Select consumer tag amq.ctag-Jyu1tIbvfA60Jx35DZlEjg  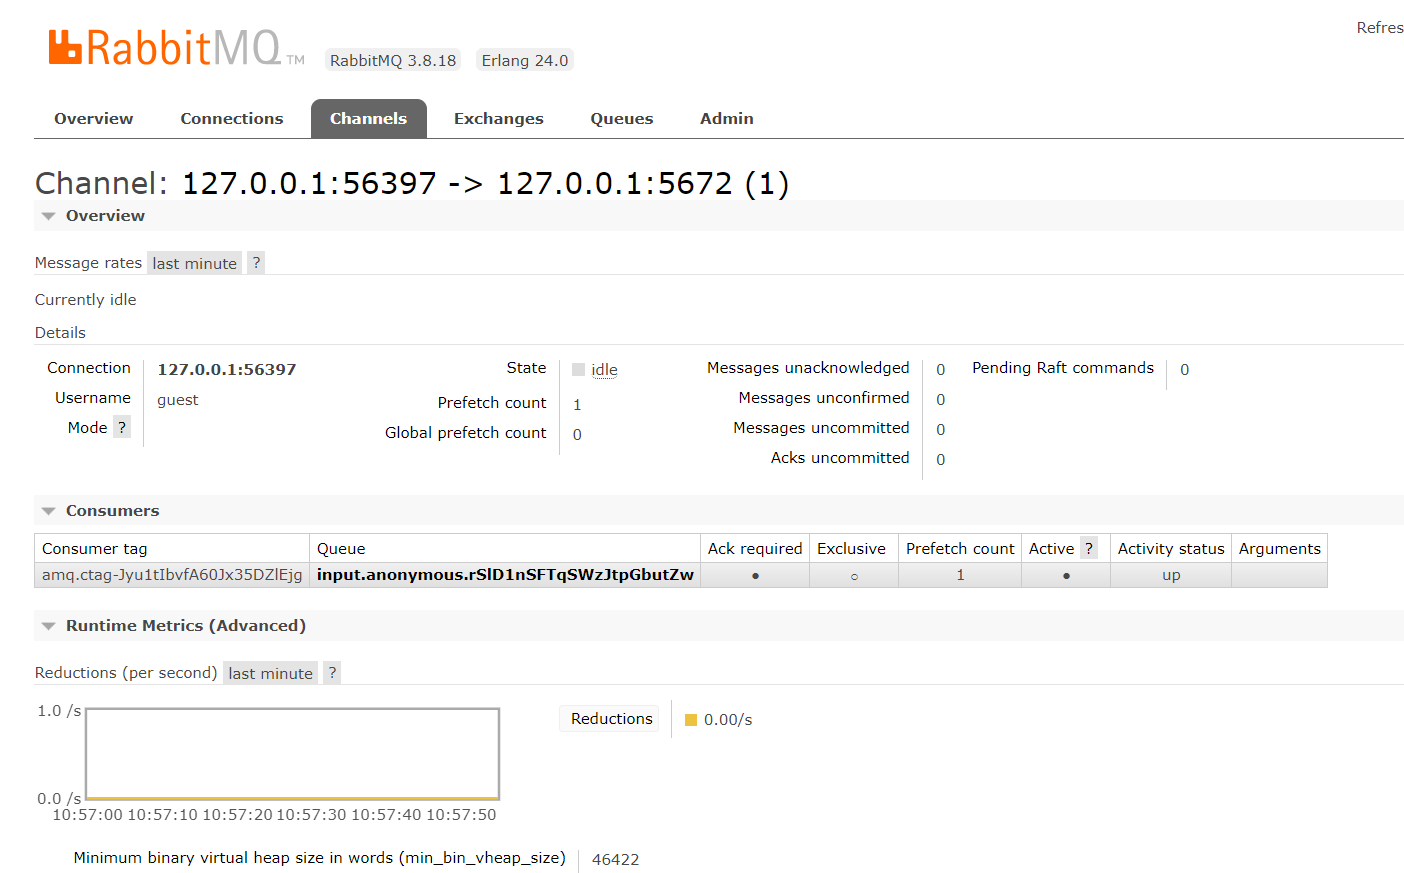[x=172, y=575]
